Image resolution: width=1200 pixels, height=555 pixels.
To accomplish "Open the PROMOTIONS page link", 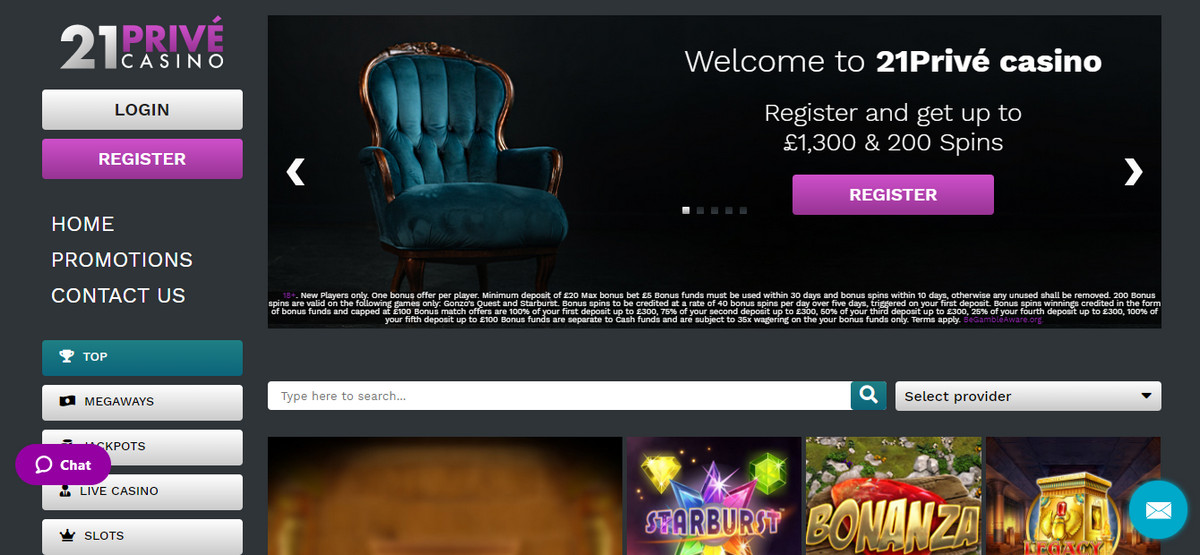I will coord(122,260).
